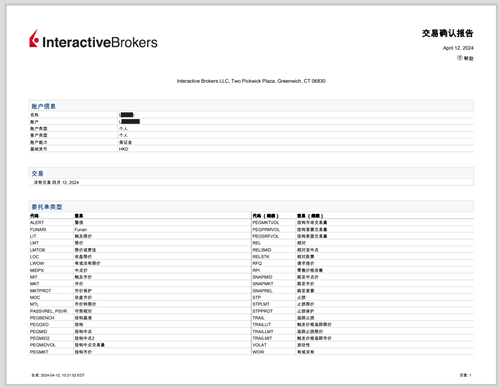The image size is (500, 388).
Task: Click the April 12, 2024 report date
Action: click(458, 48)
